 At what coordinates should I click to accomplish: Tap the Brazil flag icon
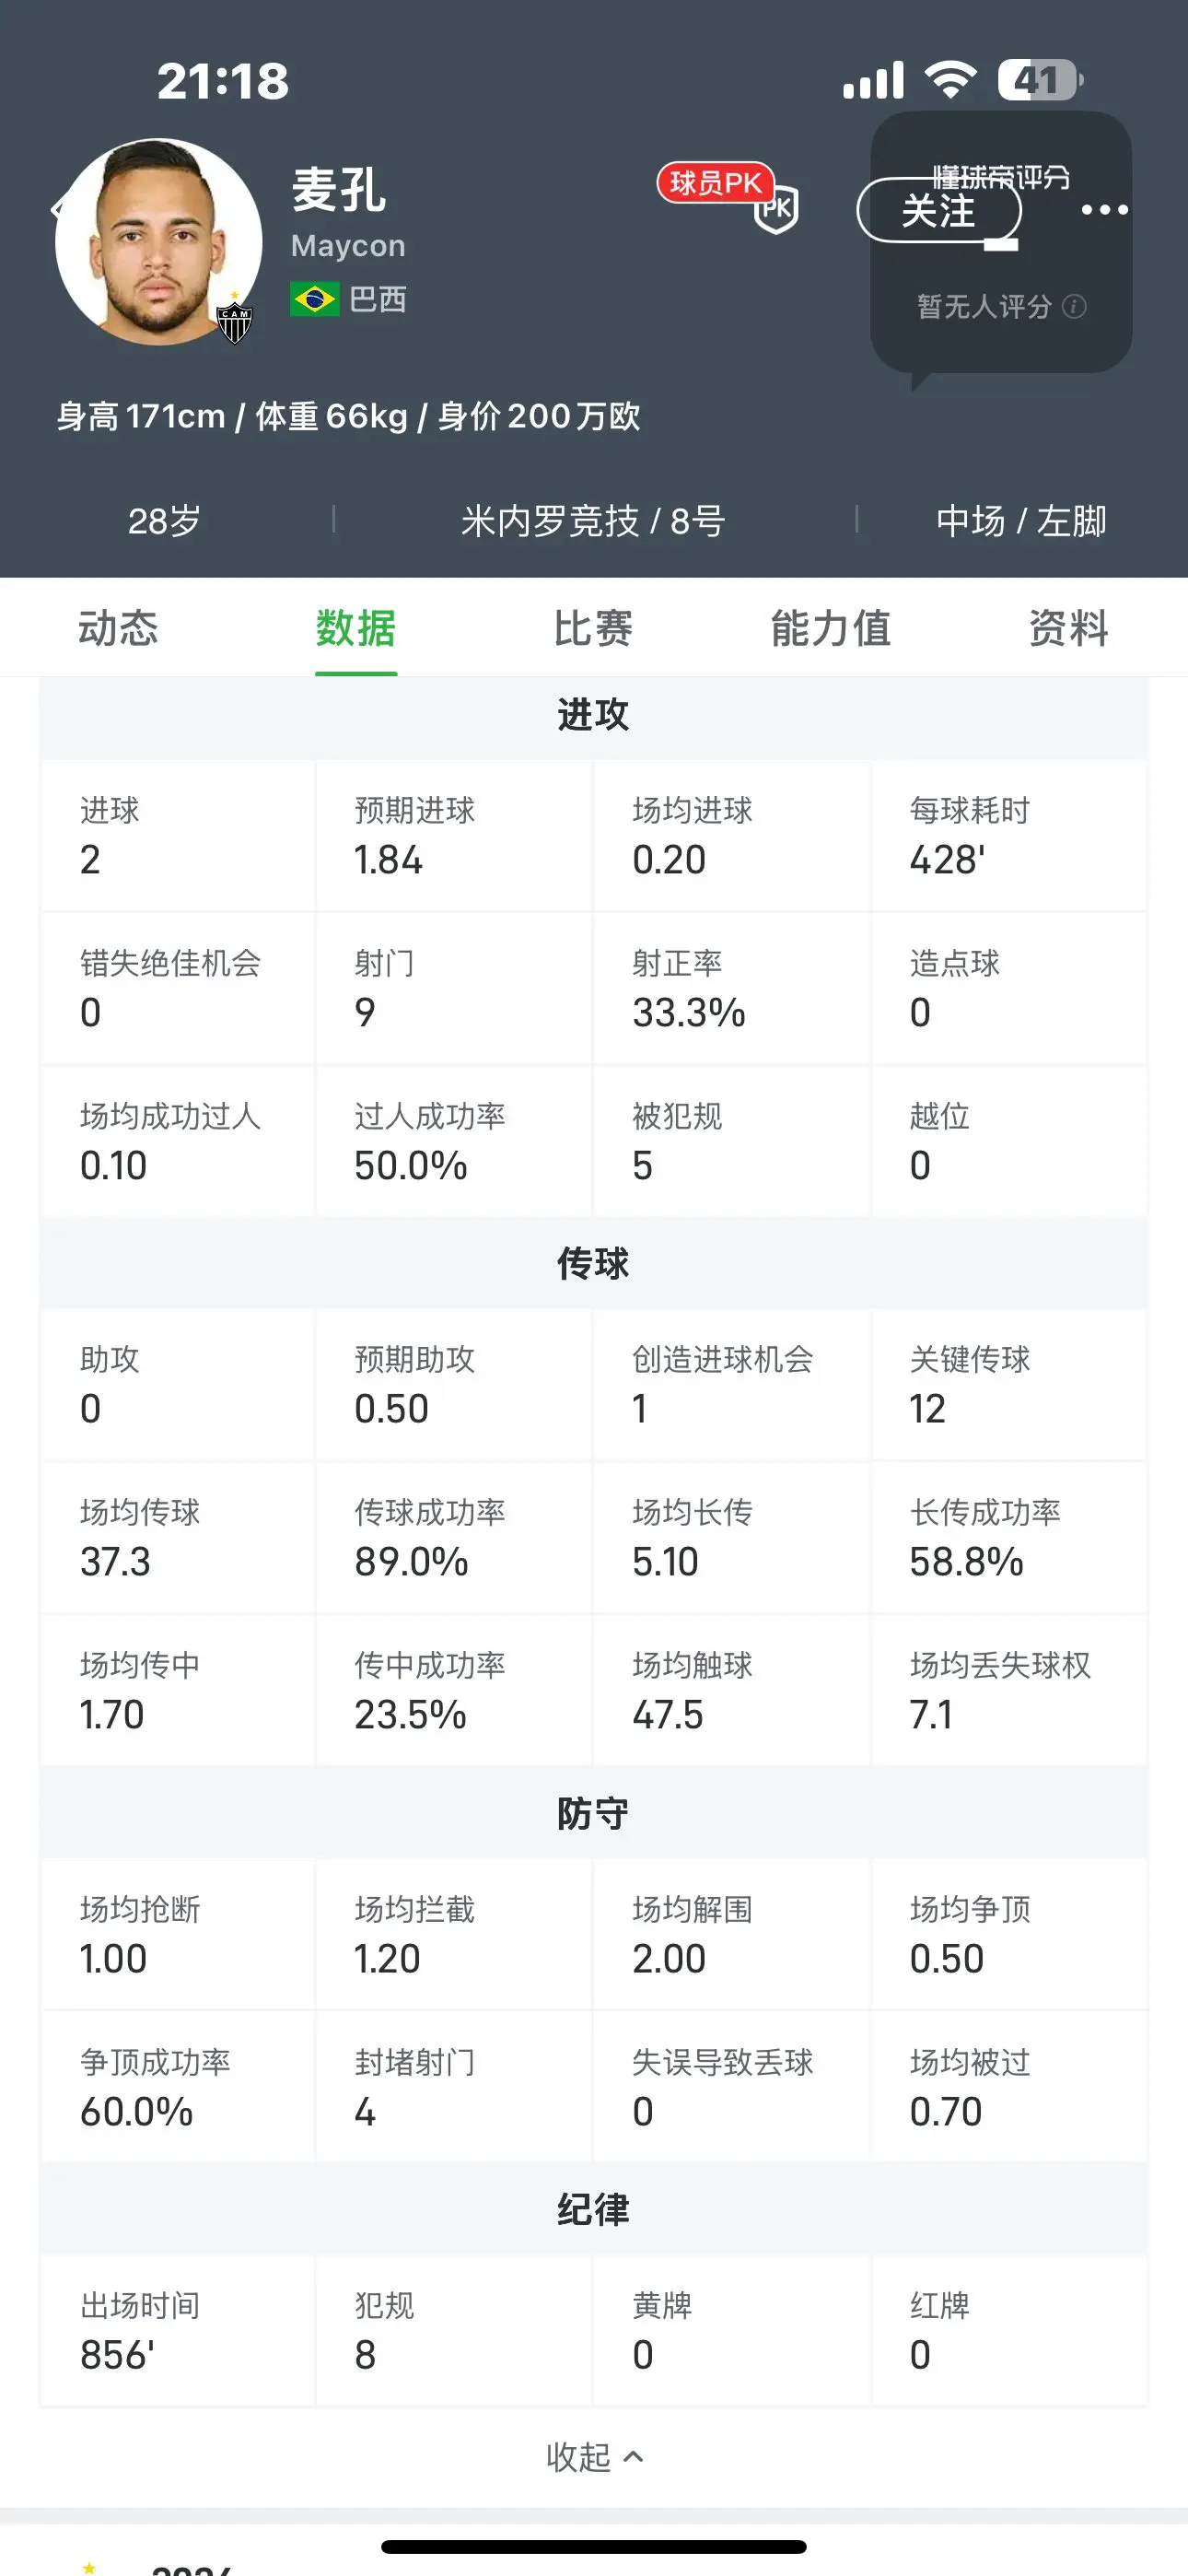[314, 299]
